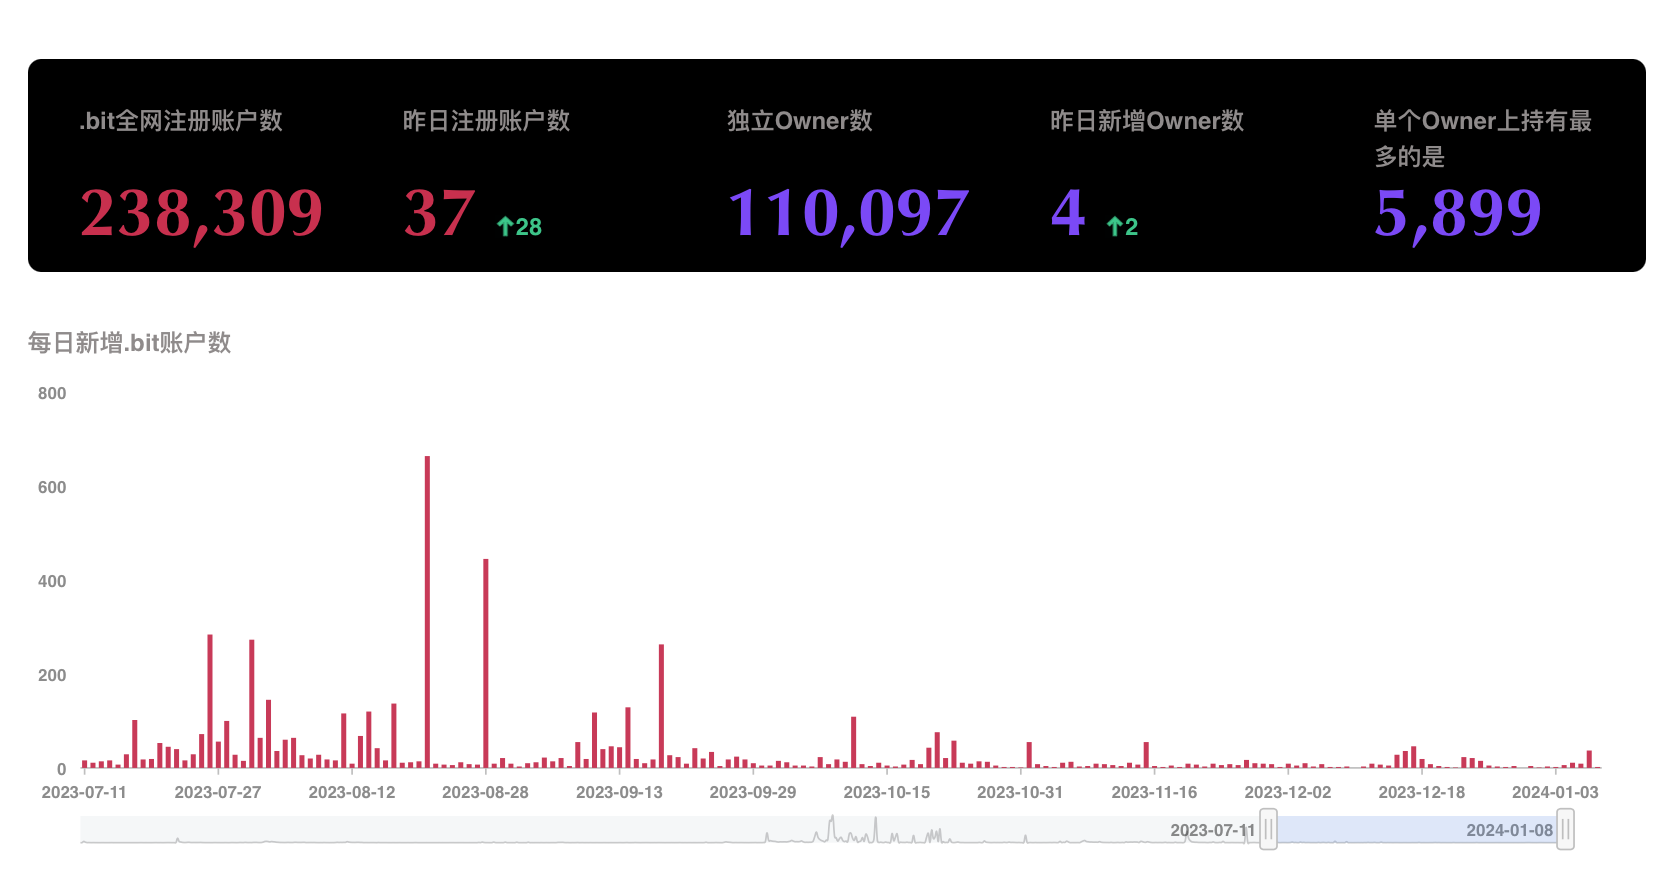Click the '独立Owner数' label
1672x872 pixels.
click(x=800, y=121)
